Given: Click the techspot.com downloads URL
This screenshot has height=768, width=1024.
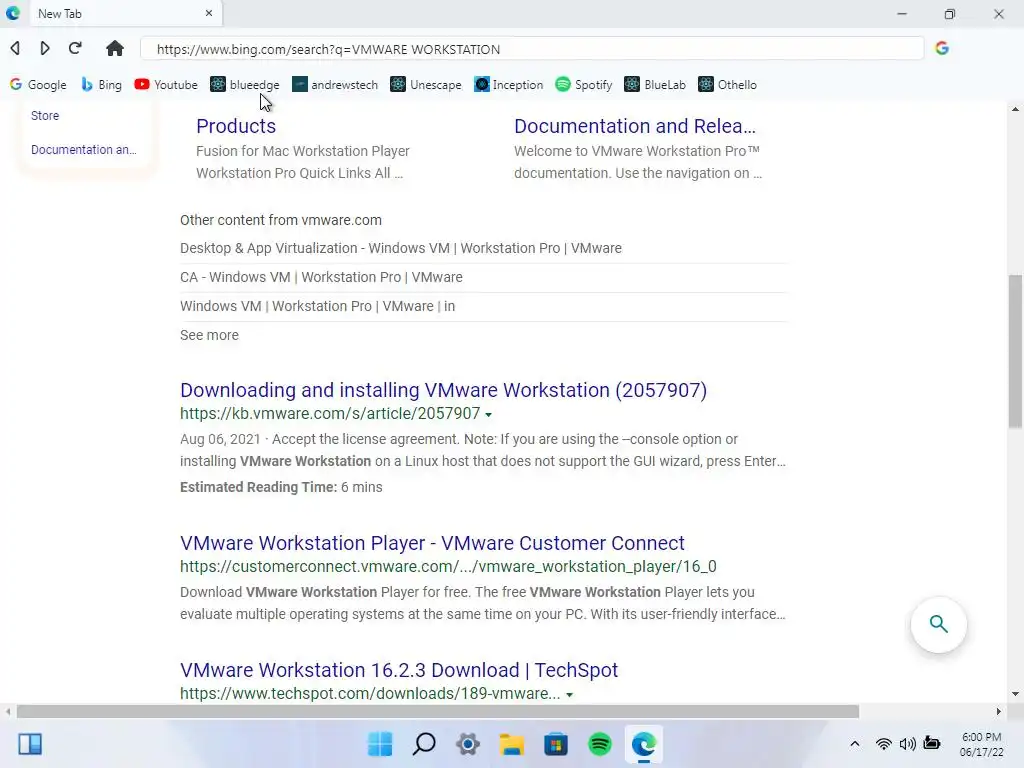Looking at the screenshot, I should [370, 694].
